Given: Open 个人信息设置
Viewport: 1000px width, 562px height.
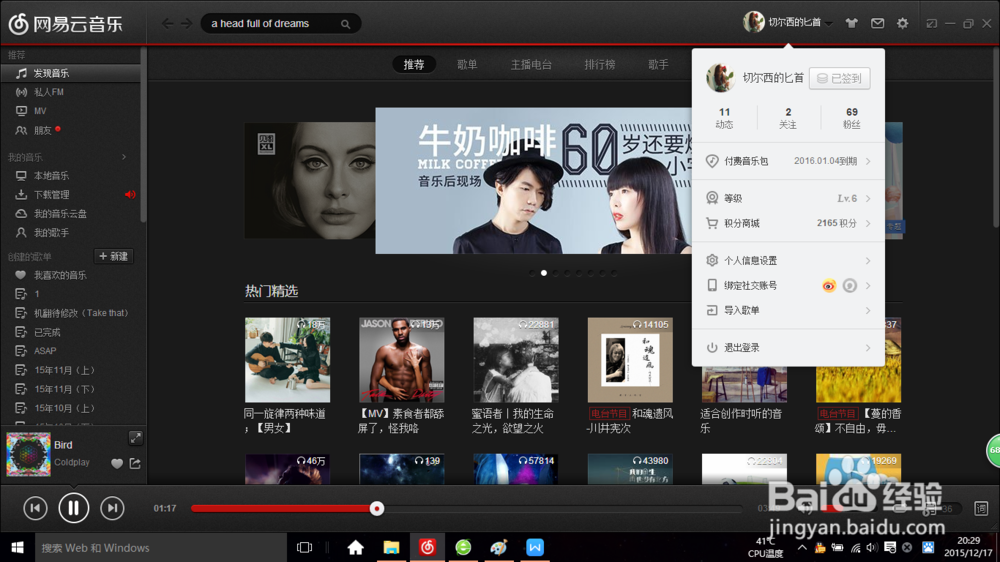Looking at the screenshot, I should (x=788, y=260).
